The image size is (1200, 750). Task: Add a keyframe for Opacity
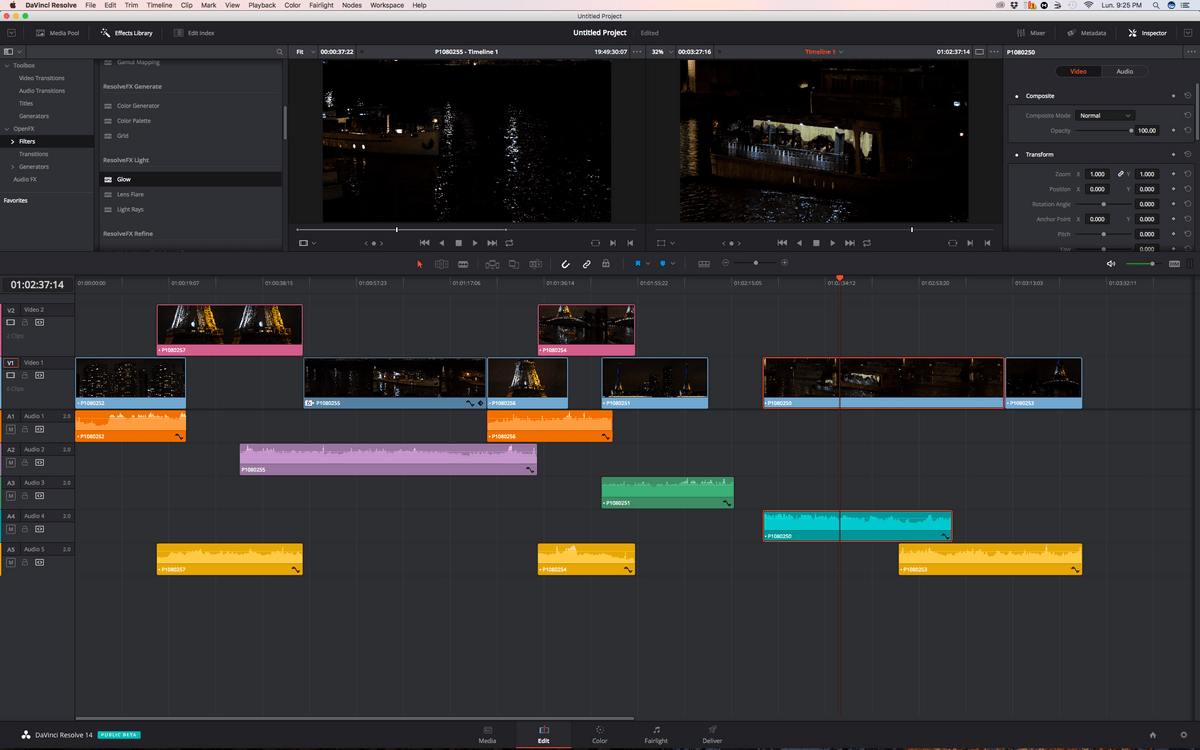click(1173, 130)
